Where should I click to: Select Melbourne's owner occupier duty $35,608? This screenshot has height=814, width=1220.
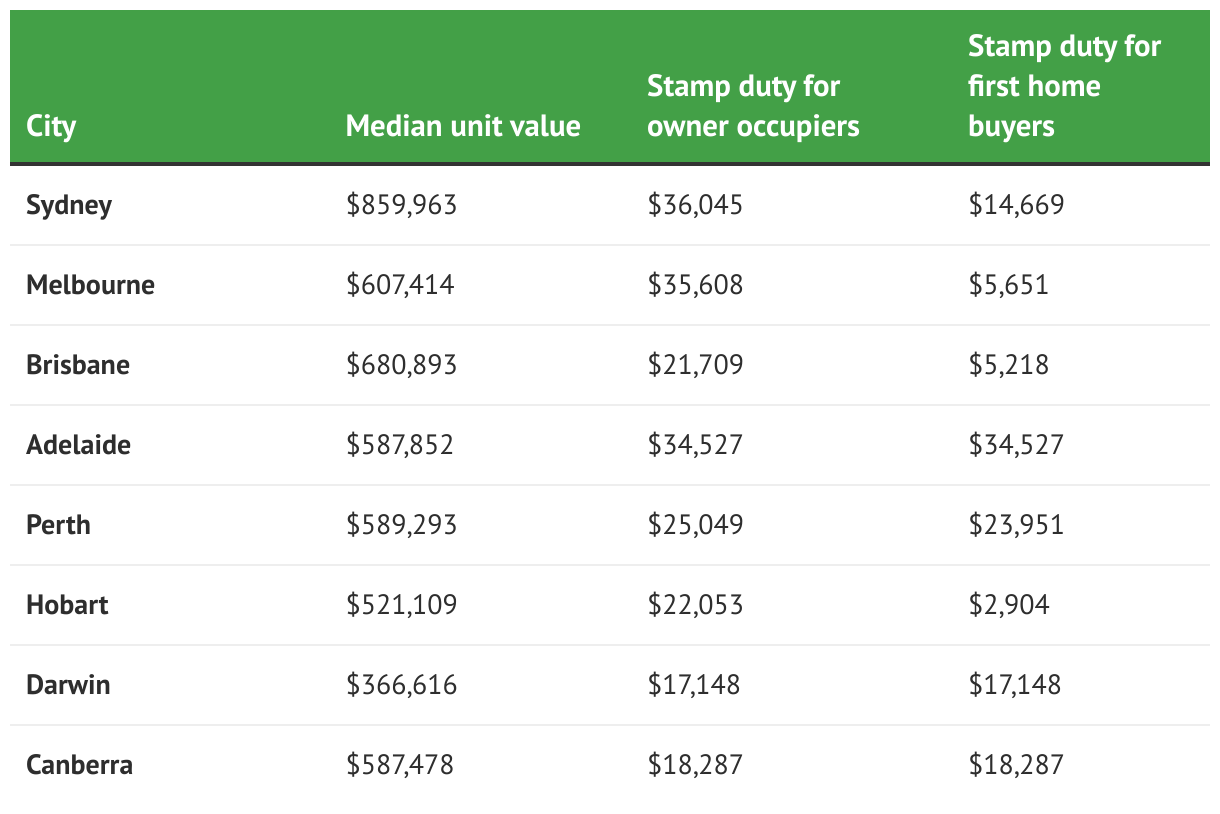point(695,285)
